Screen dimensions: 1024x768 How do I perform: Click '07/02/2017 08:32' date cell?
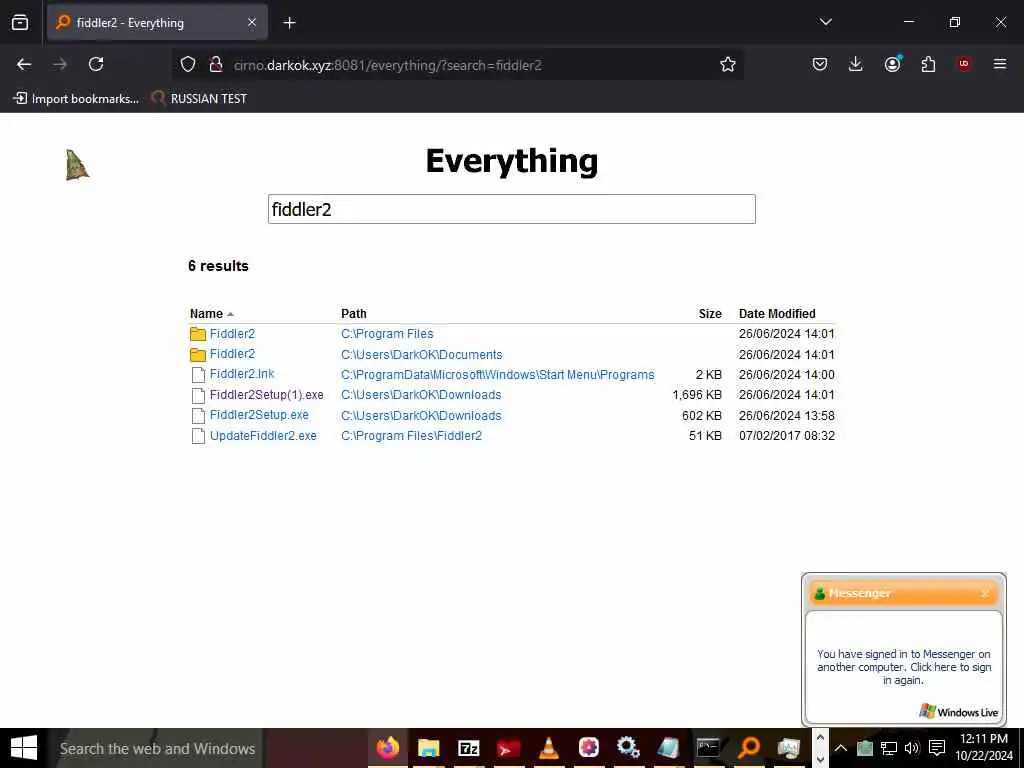pyautogui.click(x=787, y=436)
